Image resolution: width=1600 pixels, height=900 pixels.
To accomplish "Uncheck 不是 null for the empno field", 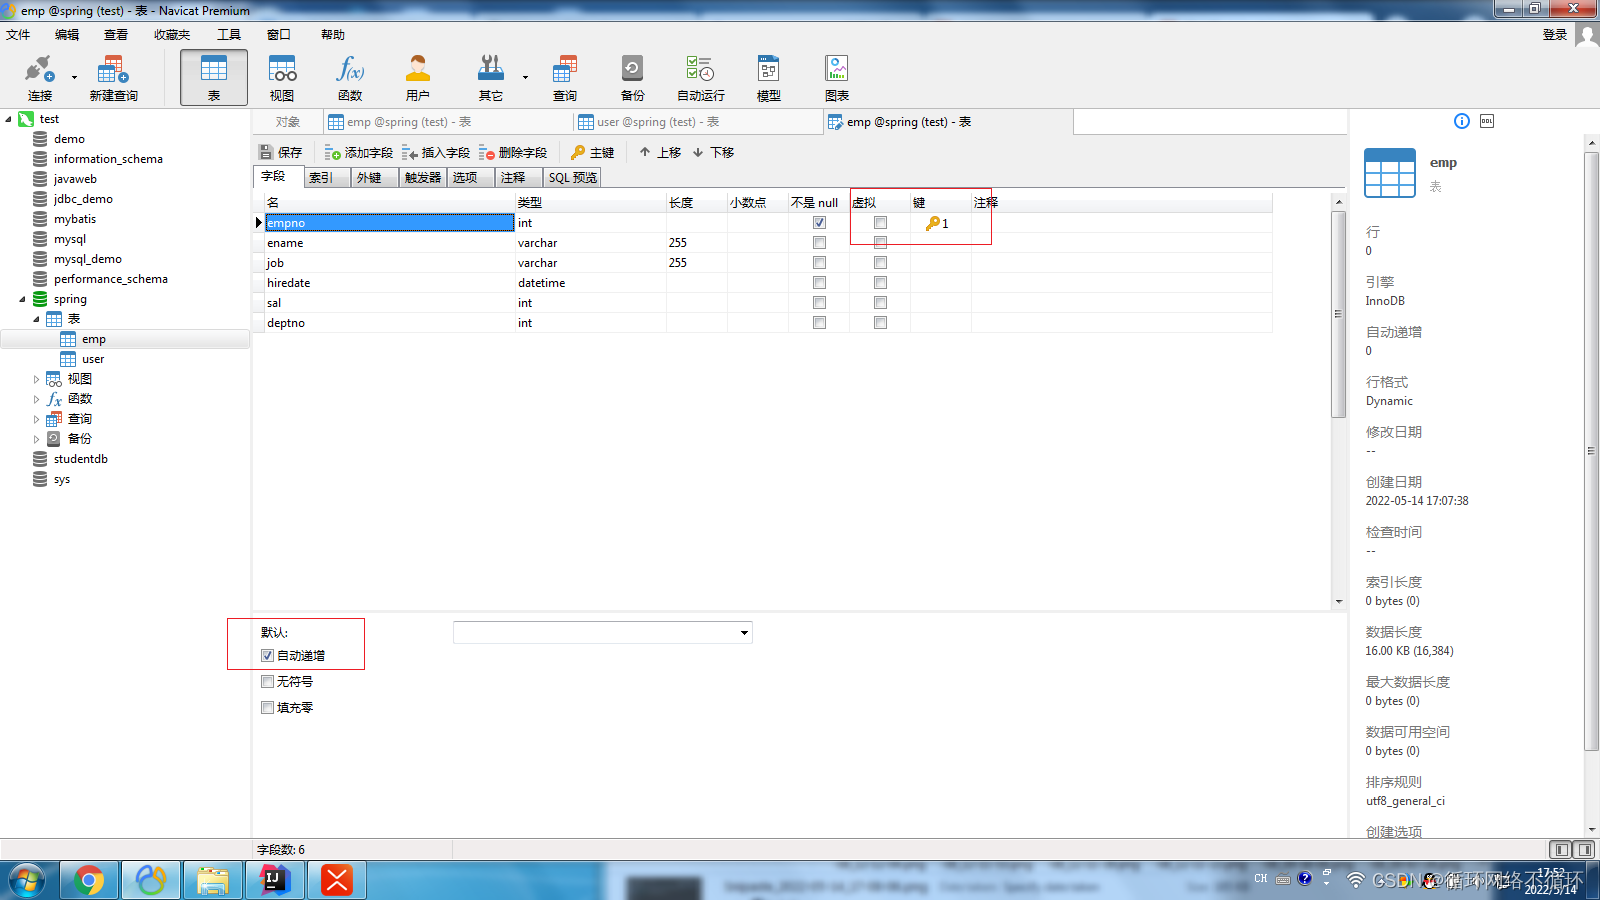I will click(818, 222).
